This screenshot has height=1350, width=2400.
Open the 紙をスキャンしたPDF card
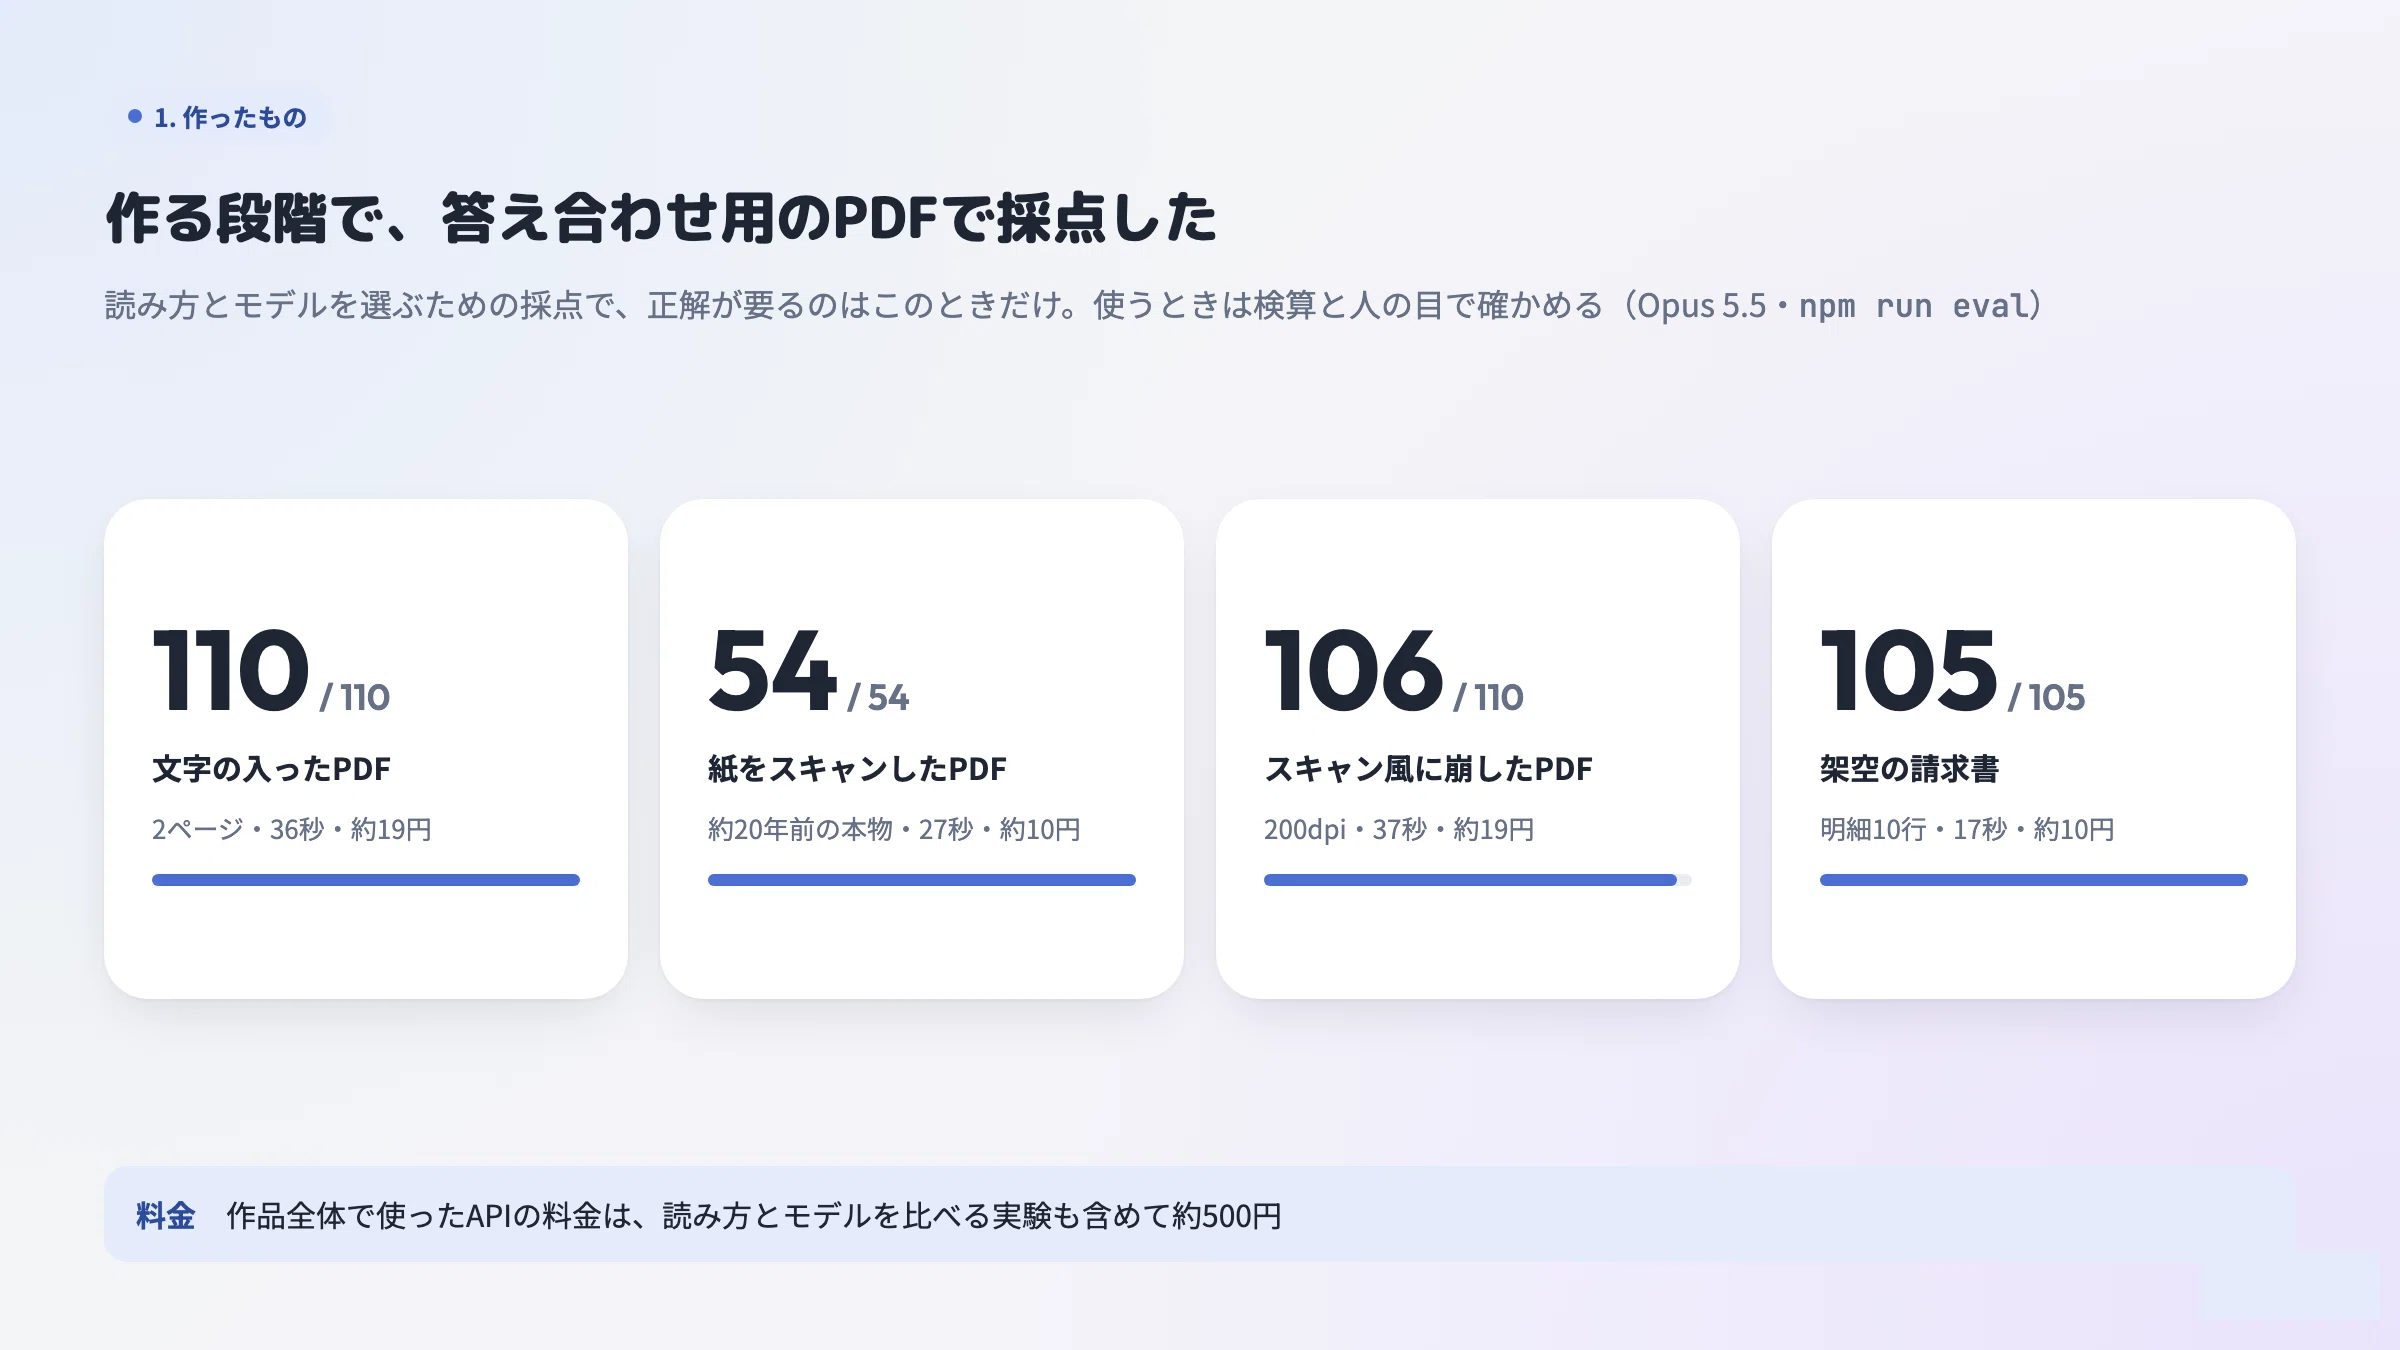click(x=922, y=749)
